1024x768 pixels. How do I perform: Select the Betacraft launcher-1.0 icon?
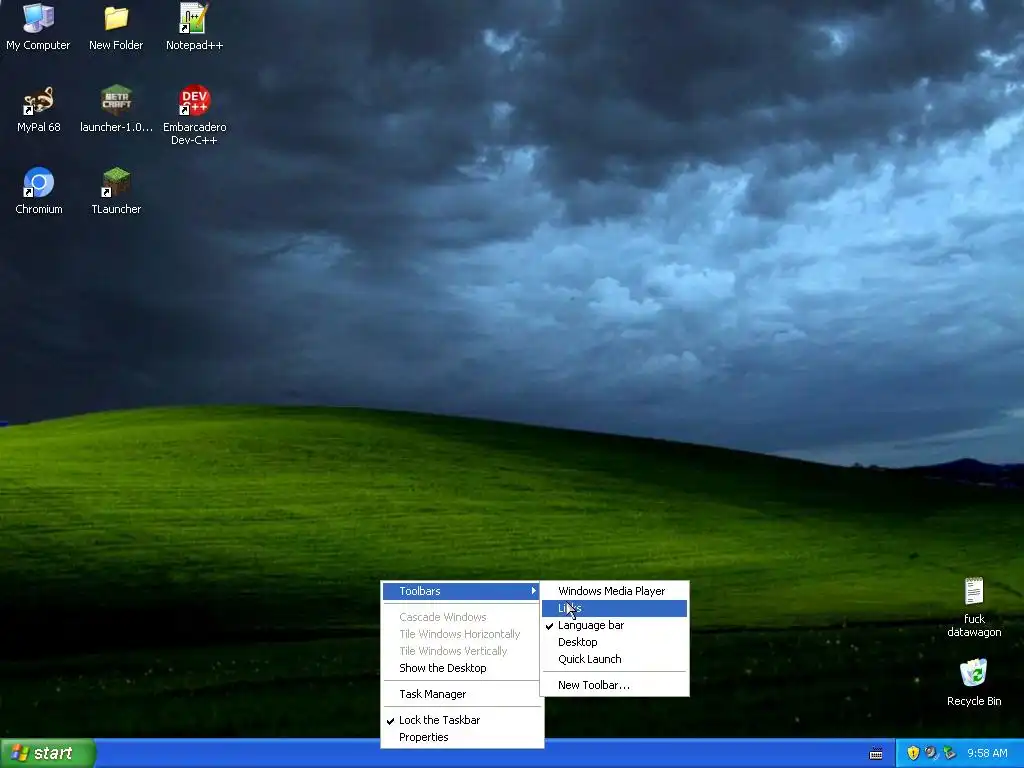click(x=116, y=109)
